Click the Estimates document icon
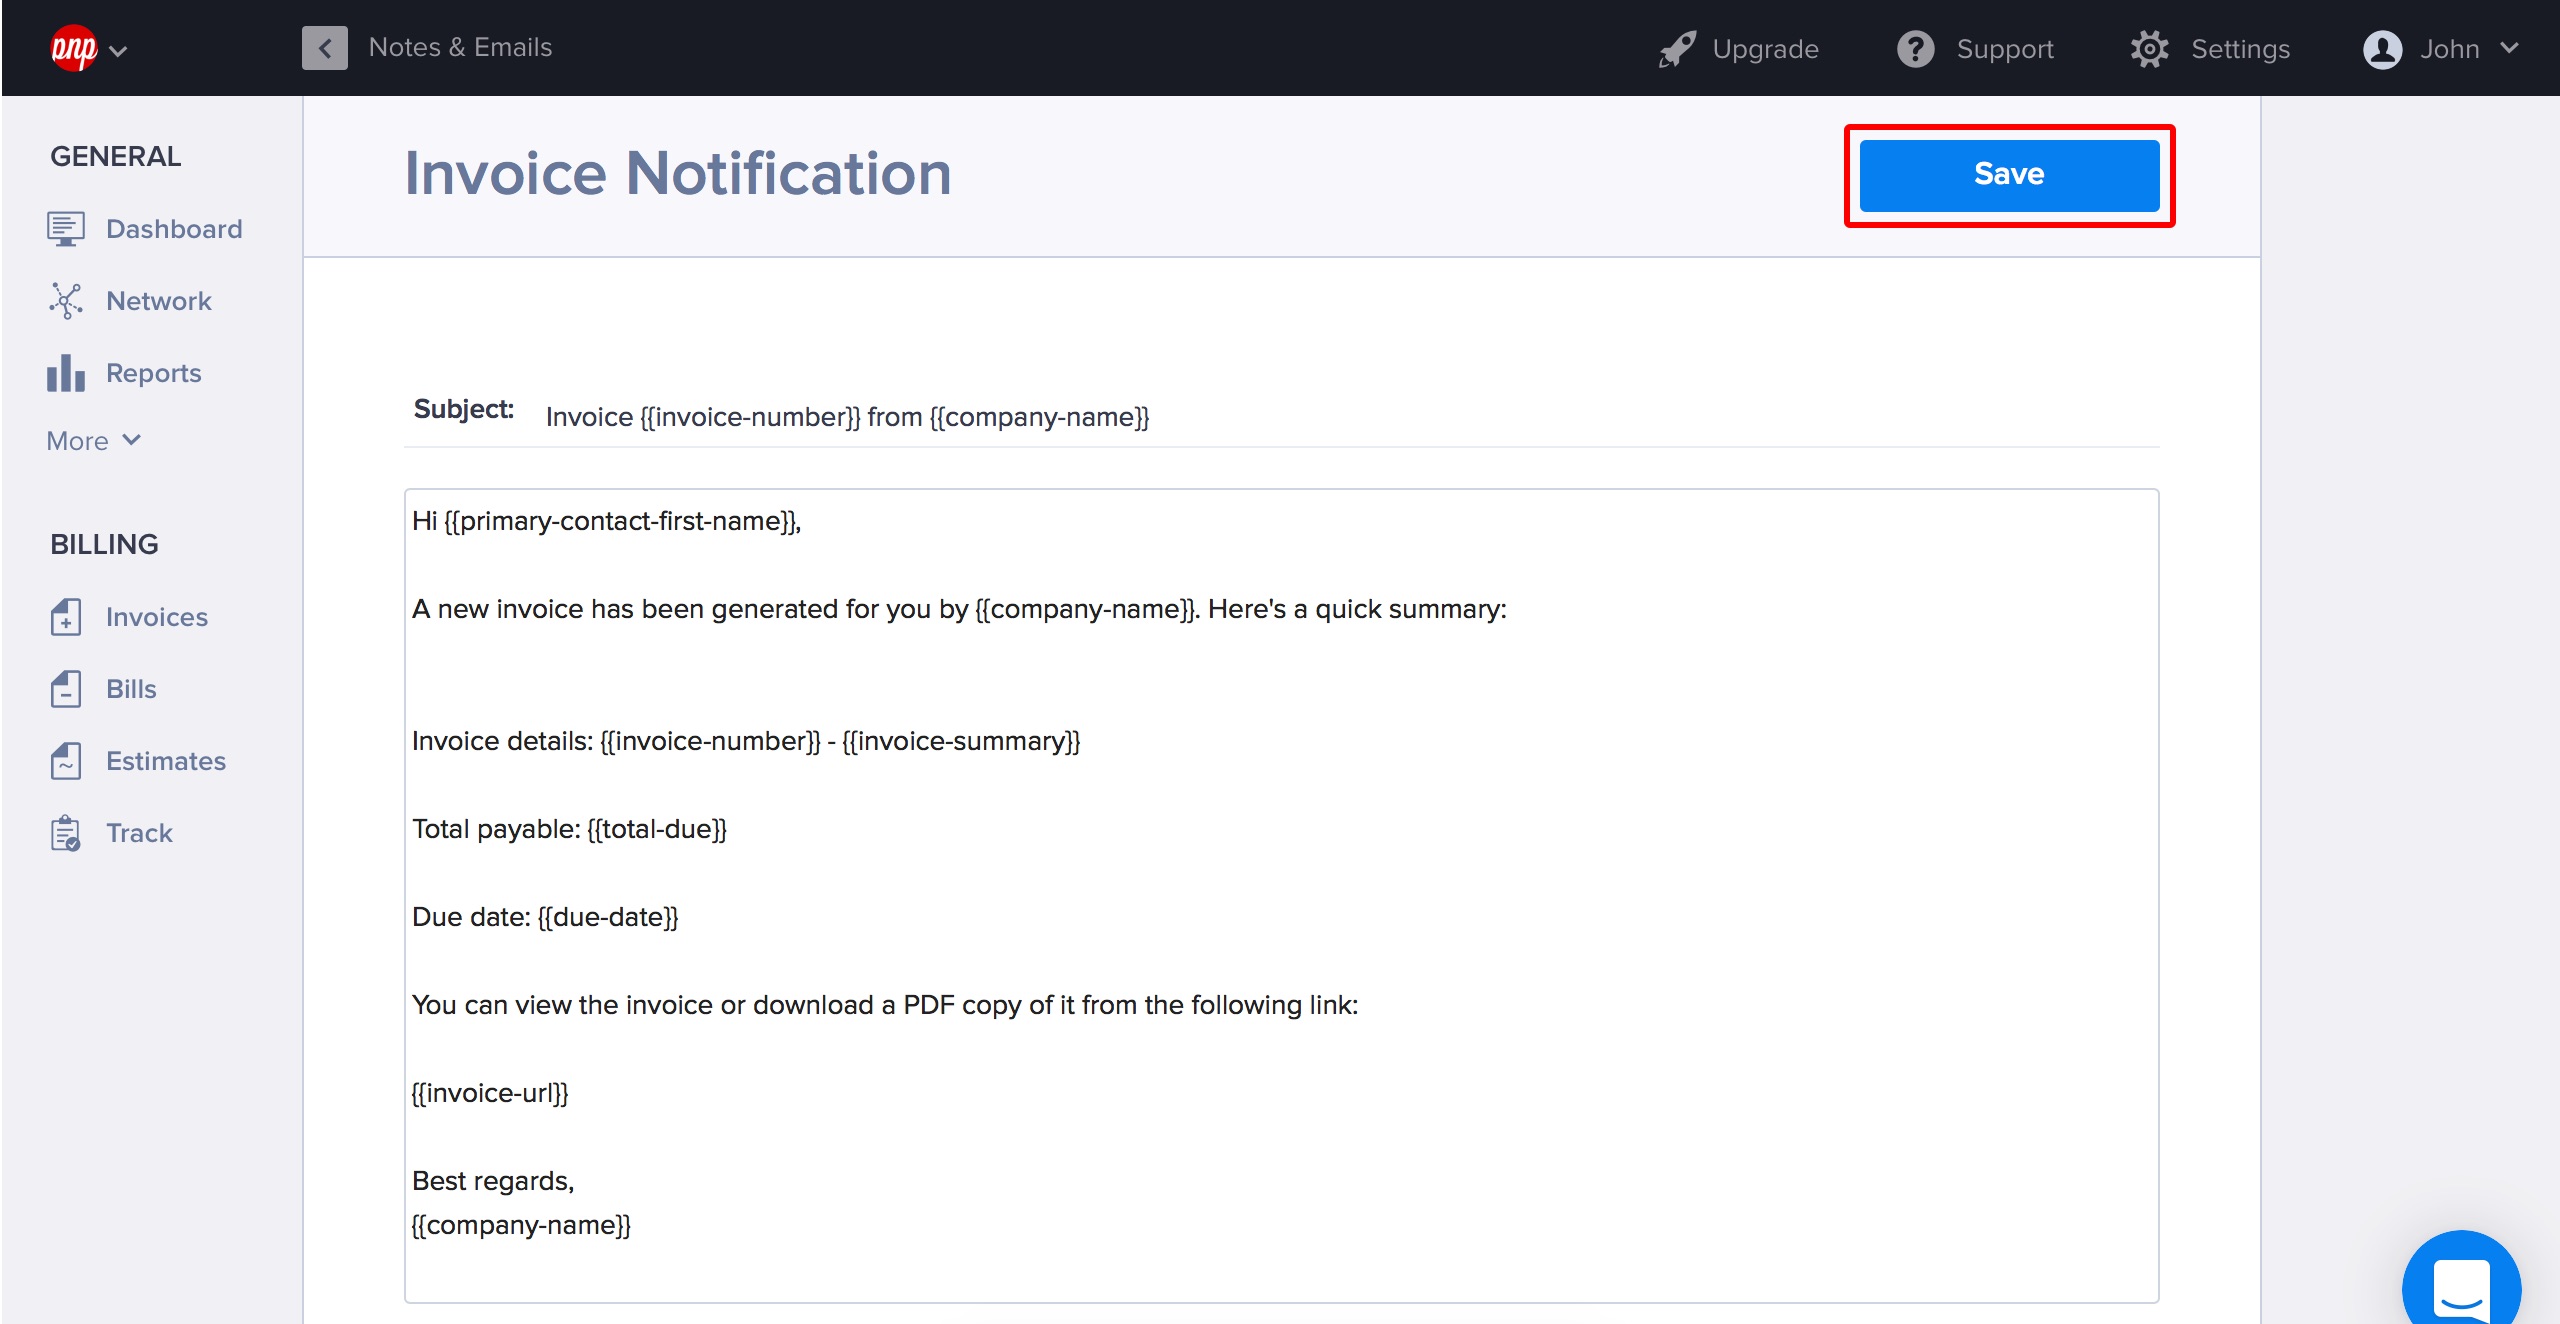 (x=65, y=761)
